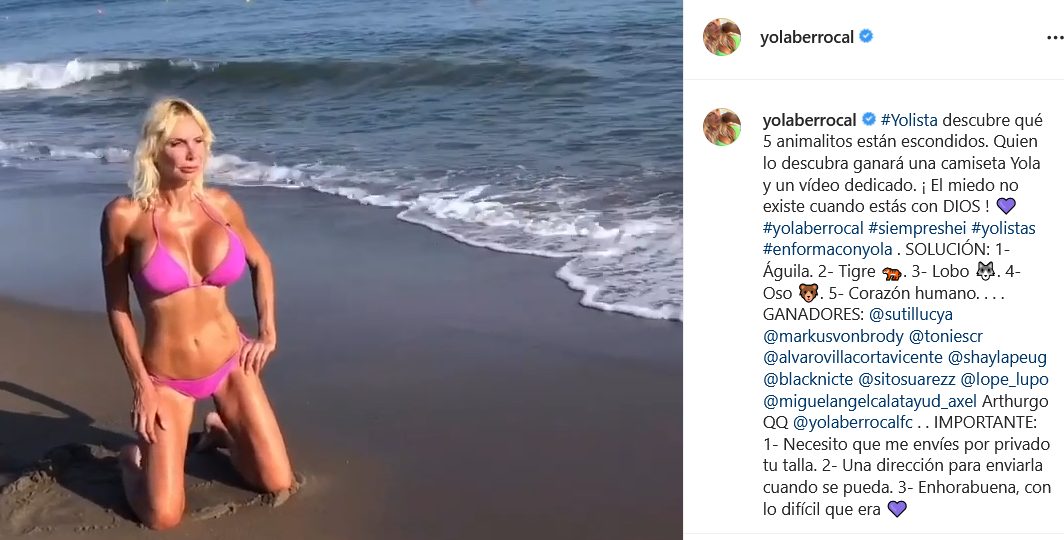
Task: Visit @yolaberrocalfc profile mention
Action: pos(853,422)
